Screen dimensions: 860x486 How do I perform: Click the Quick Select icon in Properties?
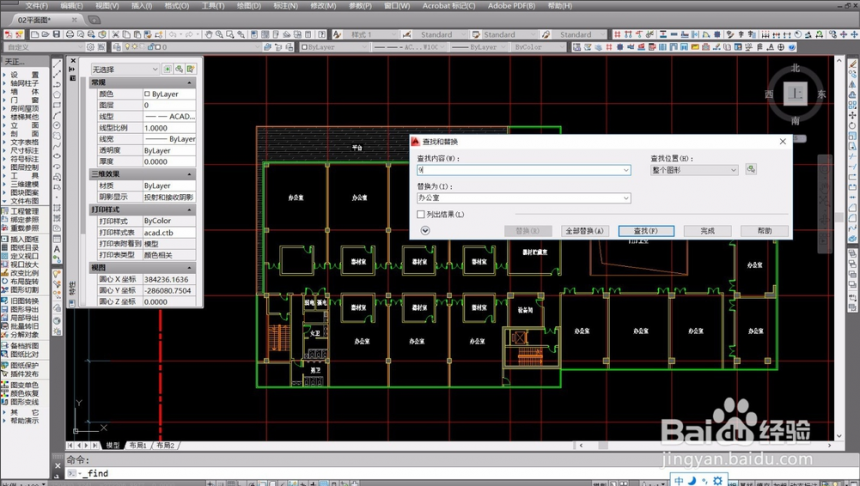190,69
